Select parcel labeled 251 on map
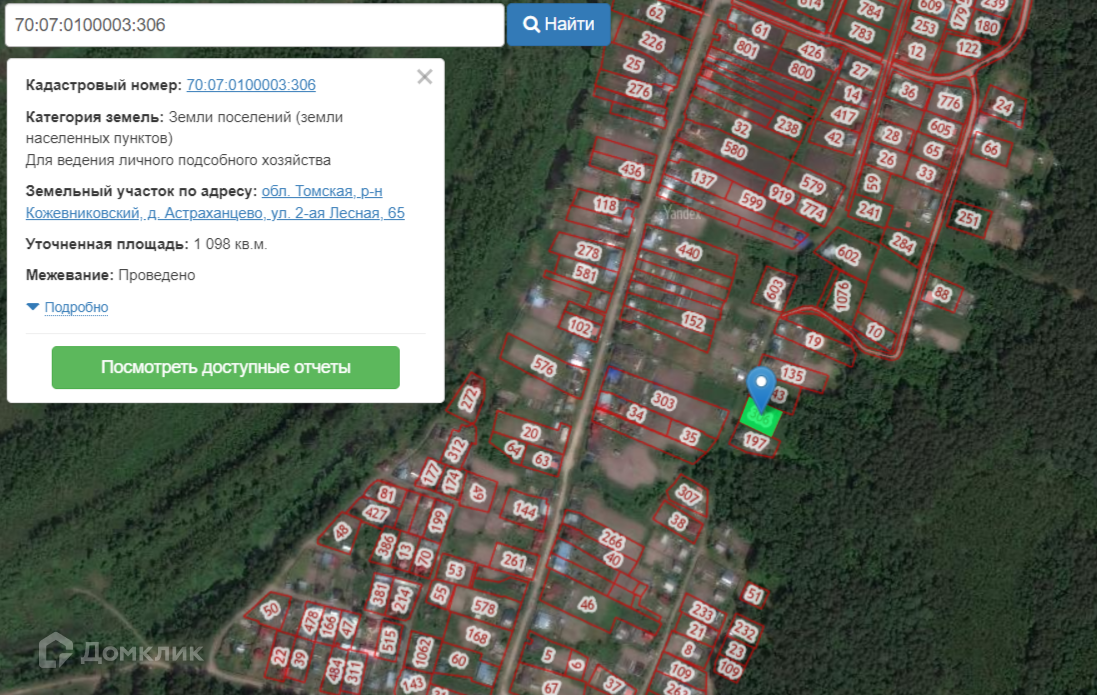This screenshot has height=695, width=1097. pos(968,219)
